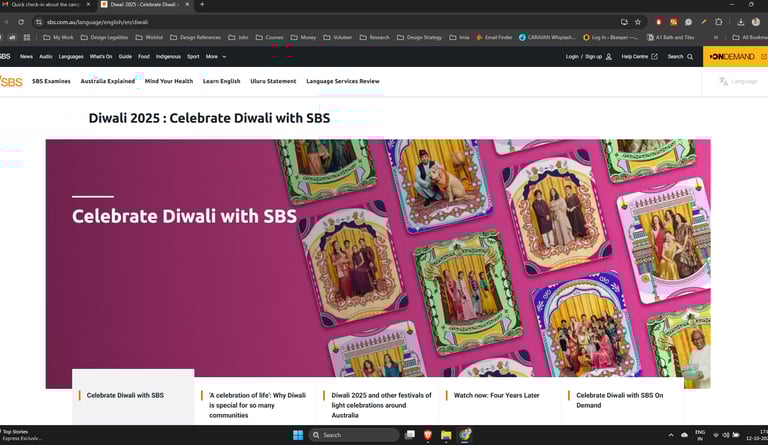768x445 pixels.
Task: Close the Diwali 2025 tab
Action: [x=187, y=4]
